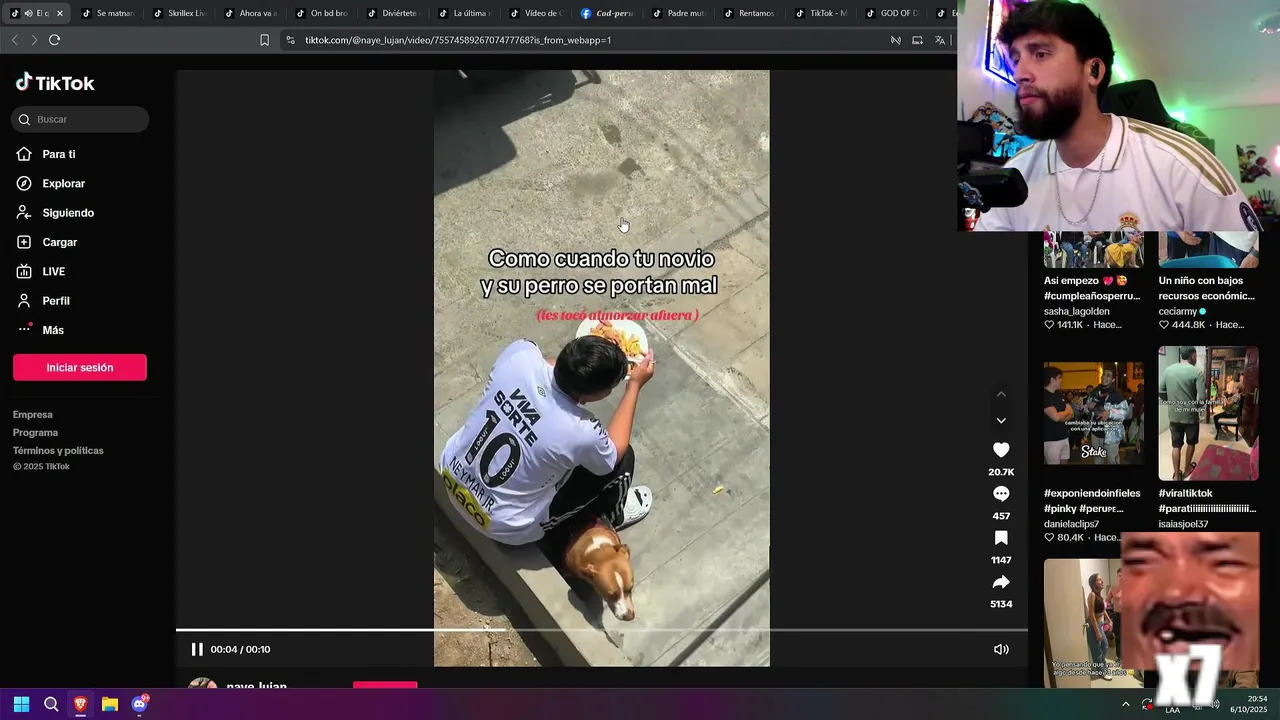Image resolution: width=1280 pixels, height=720 pixels.
Task: Switch to the Diviértete tab
Action: pyautogui.click(x=393, y=13)
